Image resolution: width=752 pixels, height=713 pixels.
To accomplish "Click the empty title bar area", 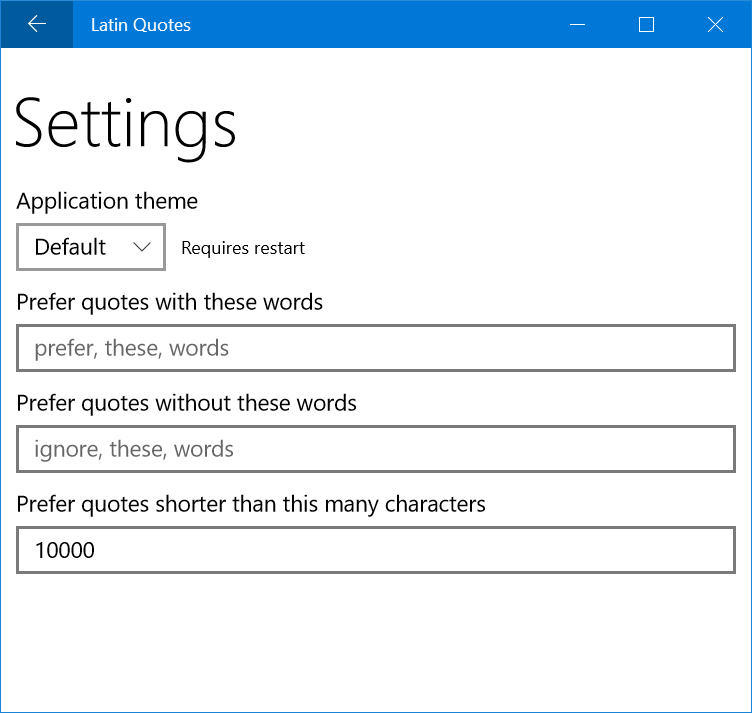I will 380,24.
